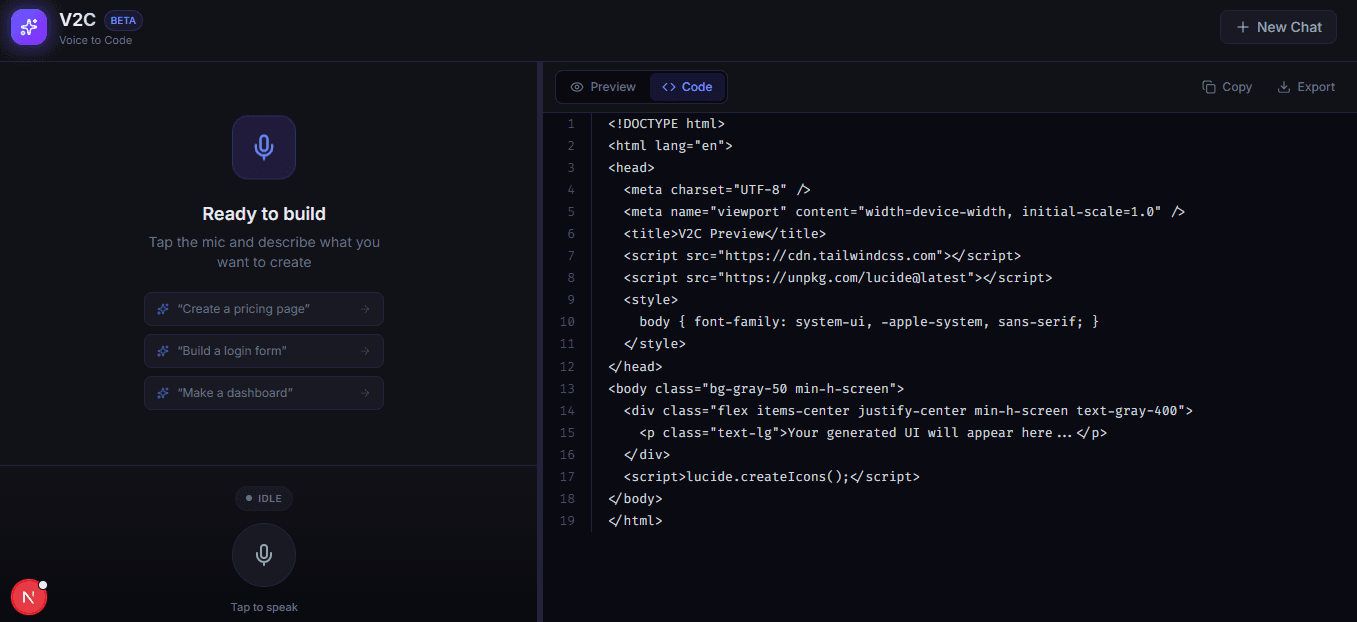
Task: Select the Code tab
Action: [687, 87]
